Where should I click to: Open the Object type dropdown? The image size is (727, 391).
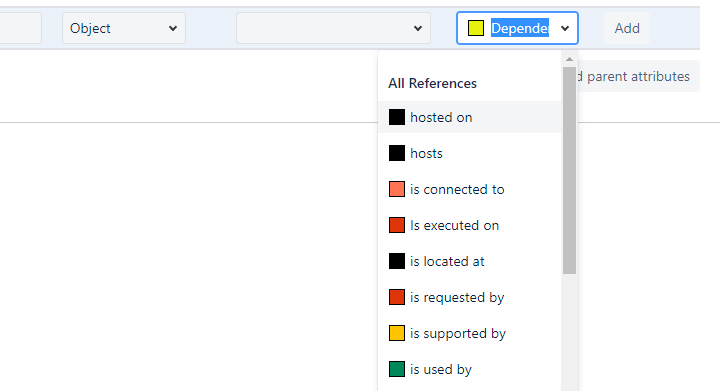[x=124, y=28]
